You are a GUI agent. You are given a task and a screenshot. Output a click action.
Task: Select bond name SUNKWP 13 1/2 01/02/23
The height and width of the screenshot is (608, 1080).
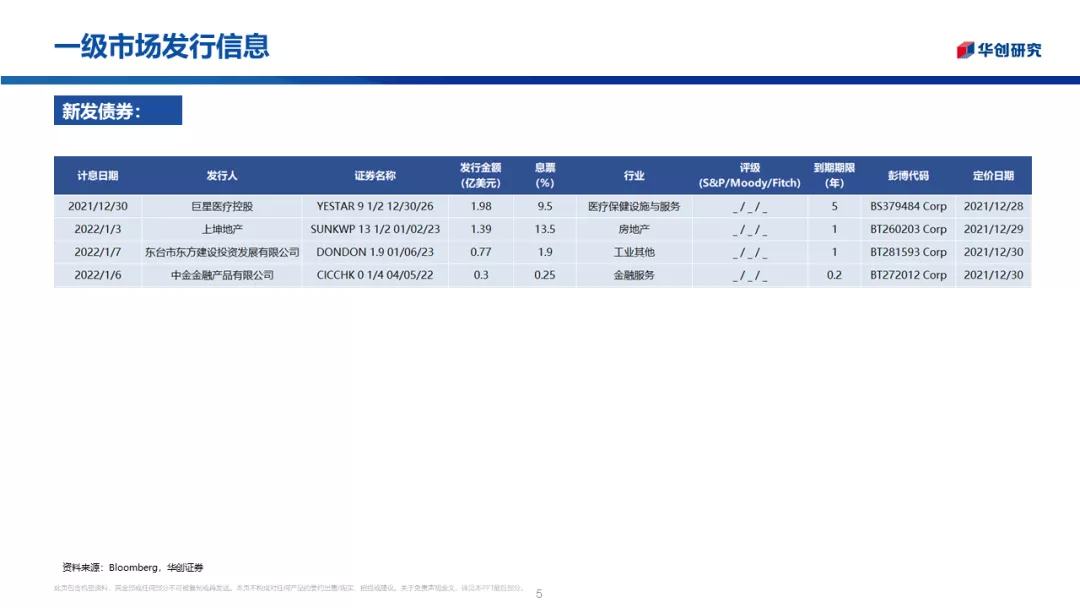(375, 229)
